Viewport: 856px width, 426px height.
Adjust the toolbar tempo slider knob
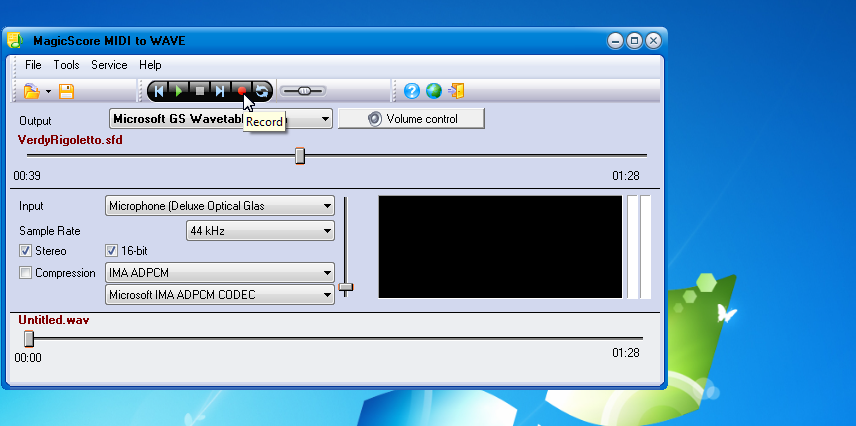pos(304,91)
